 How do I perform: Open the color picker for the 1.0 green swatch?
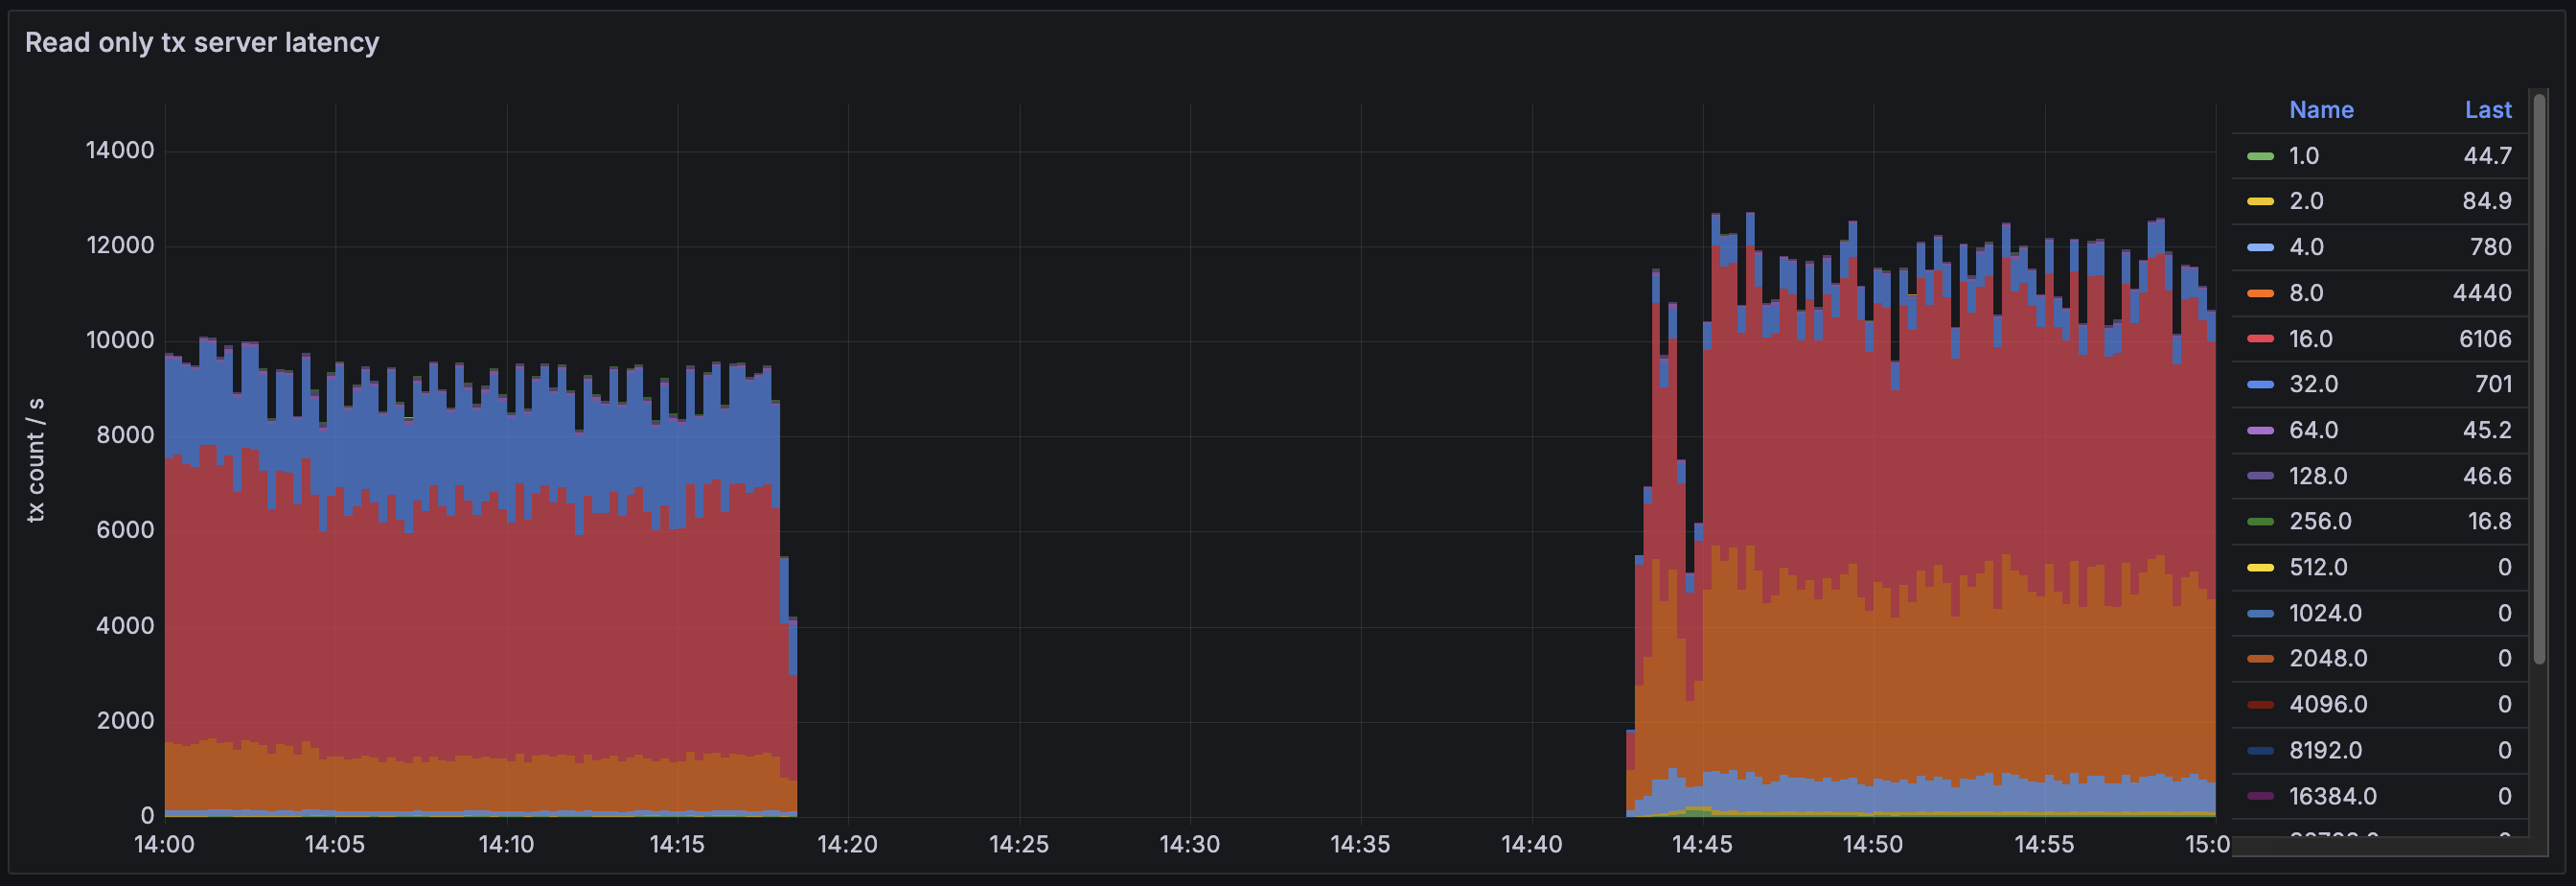tap(2260, 156)
